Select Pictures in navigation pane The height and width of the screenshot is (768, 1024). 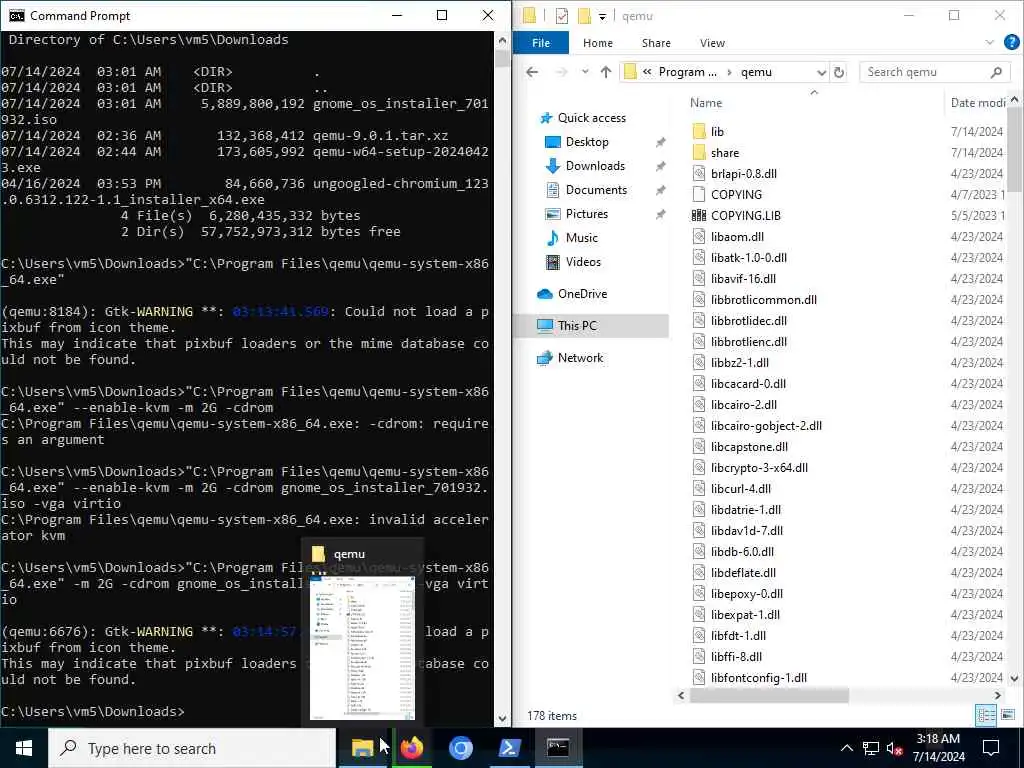pos(586,214)
